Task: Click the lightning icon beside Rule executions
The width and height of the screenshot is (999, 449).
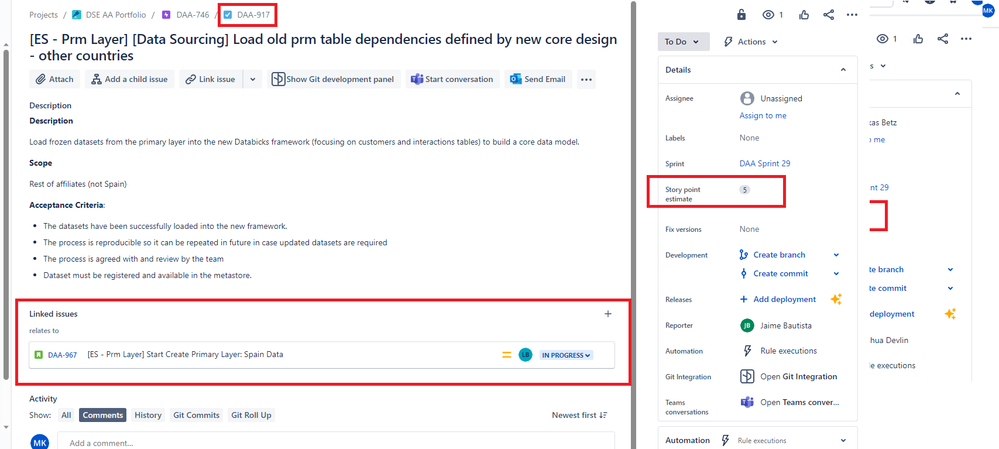Action: point(747,351)
